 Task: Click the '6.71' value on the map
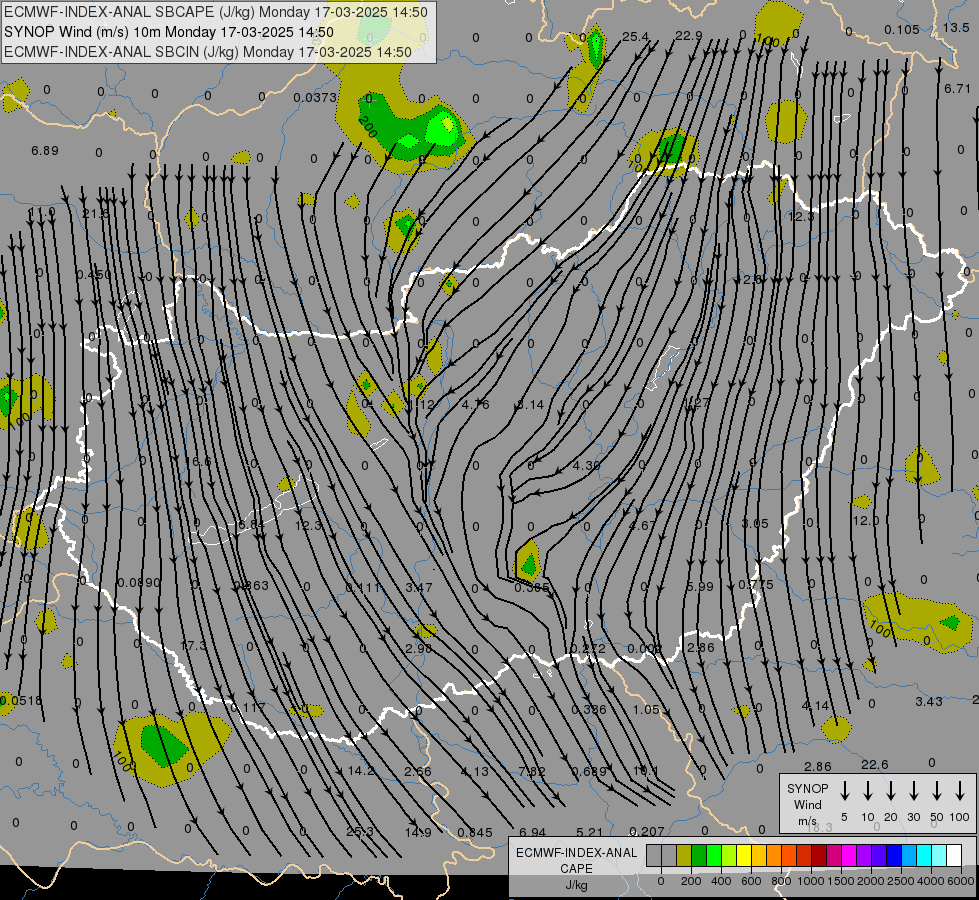coord(957,89)
